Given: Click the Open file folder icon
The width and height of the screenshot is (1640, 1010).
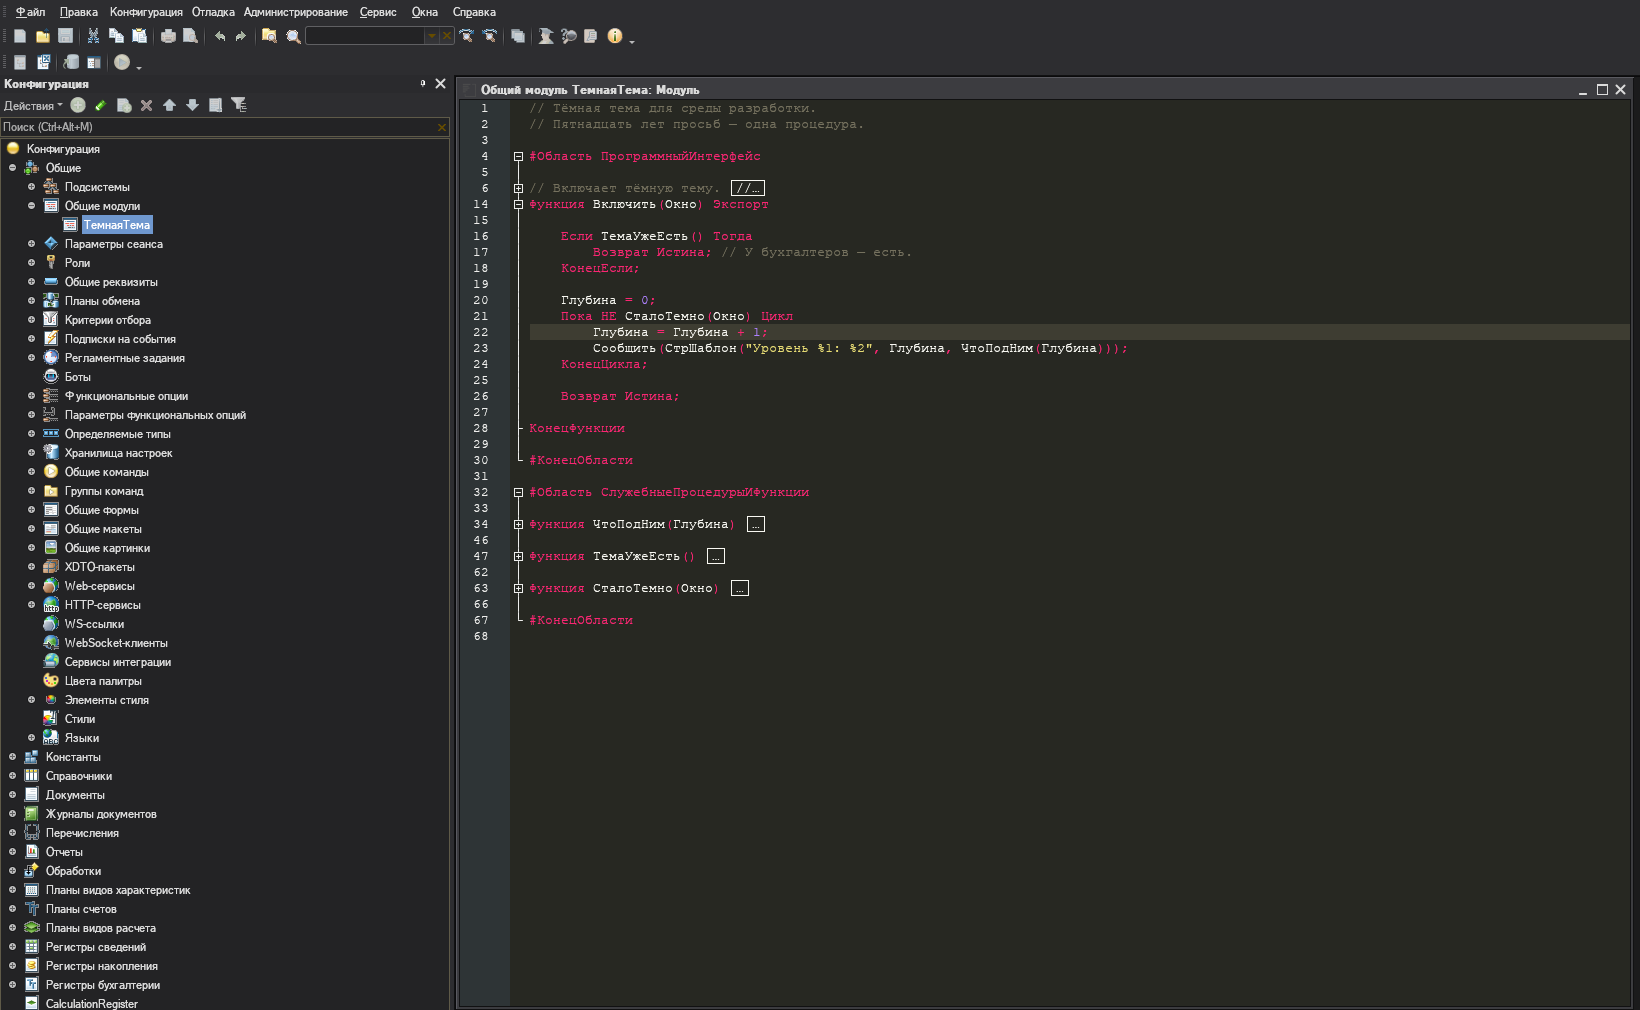Looking at the screenshot, I should 43,36.
